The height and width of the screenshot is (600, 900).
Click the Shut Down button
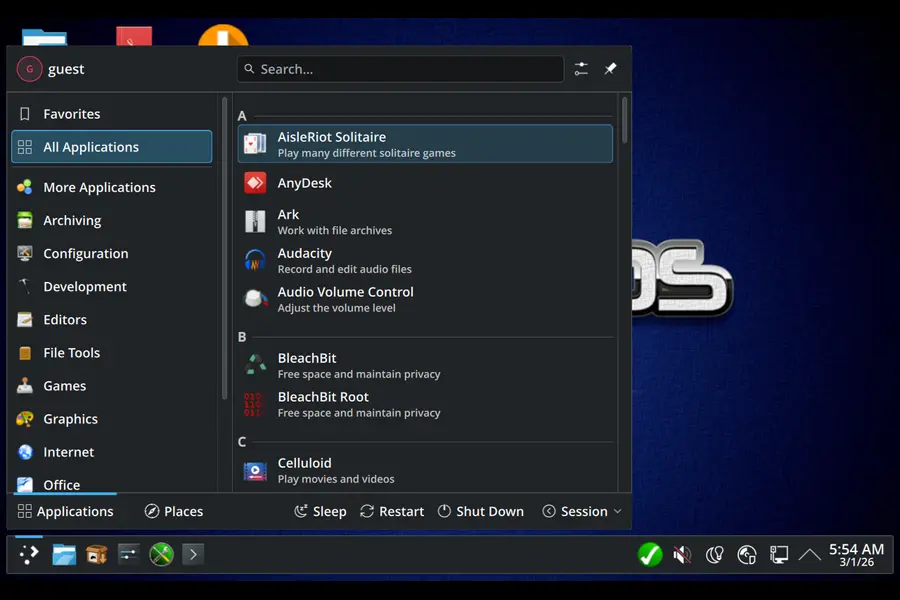[481, 511]
